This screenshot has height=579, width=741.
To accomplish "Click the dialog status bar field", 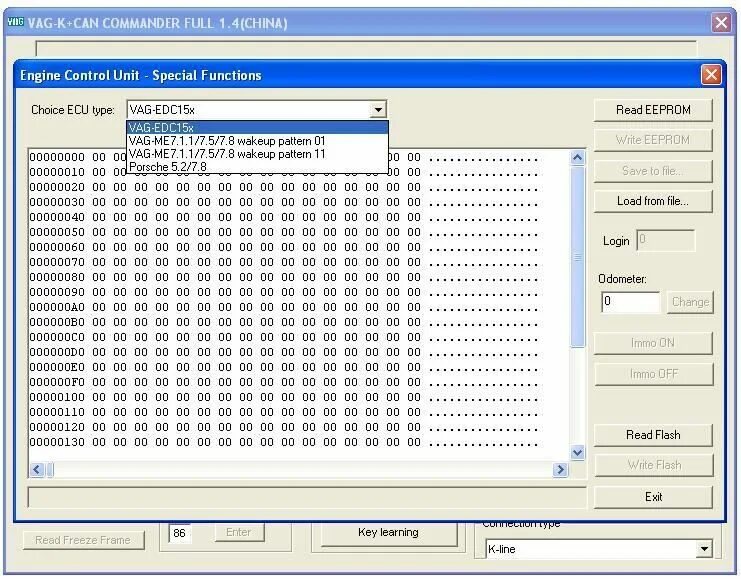I will (307, 497).
